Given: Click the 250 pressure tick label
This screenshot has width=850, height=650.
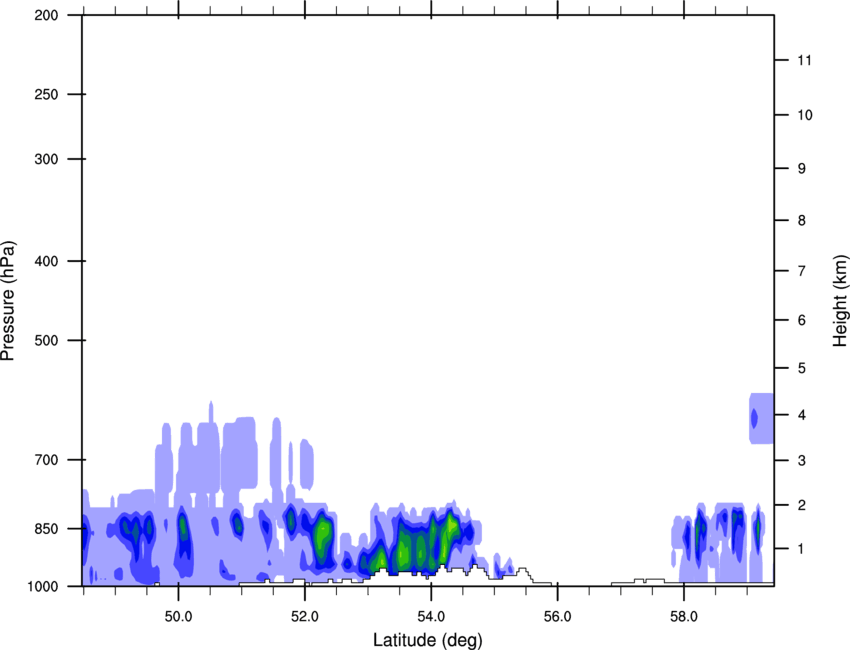Looking at the screenshot, I should pyautogui.click(x=46, y=94).
